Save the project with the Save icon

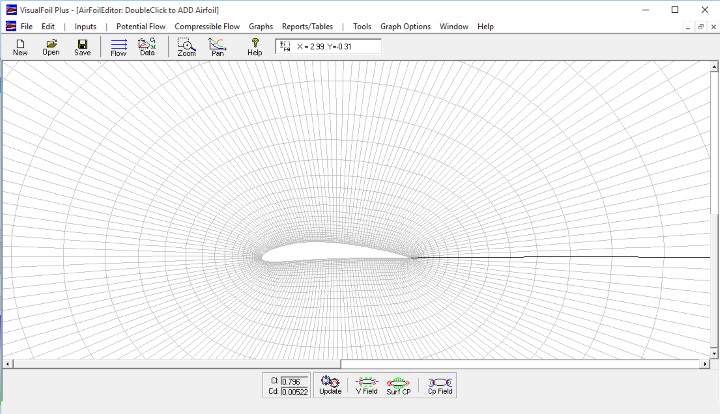83,47
